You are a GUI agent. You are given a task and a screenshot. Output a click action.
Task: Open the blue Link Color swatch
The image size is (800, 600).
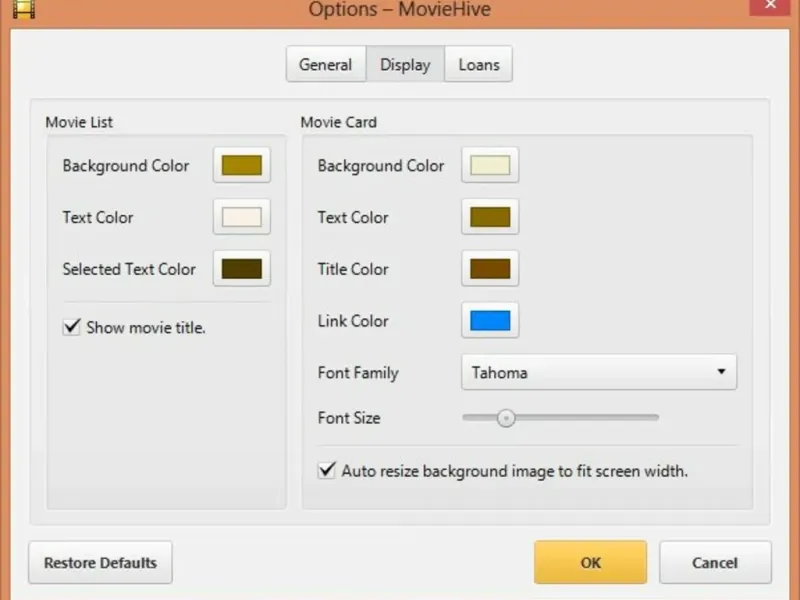[x=490, y=321]
